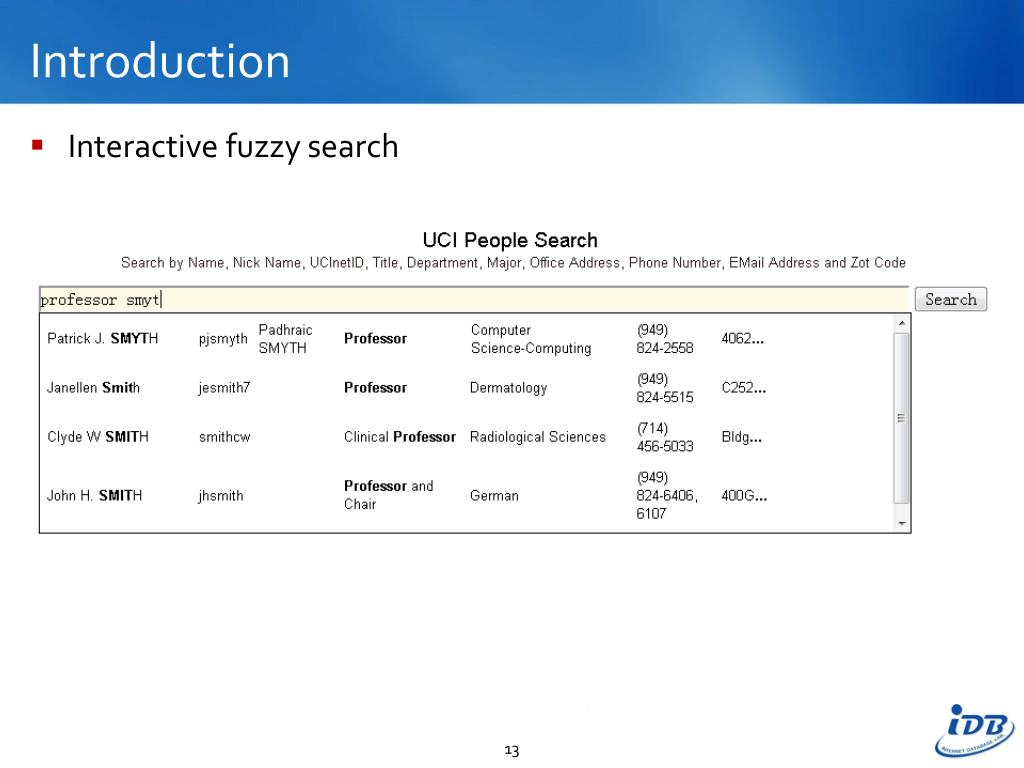Click the 'Dermatology' department cell
1024x768 pixels.
point(509,388)
